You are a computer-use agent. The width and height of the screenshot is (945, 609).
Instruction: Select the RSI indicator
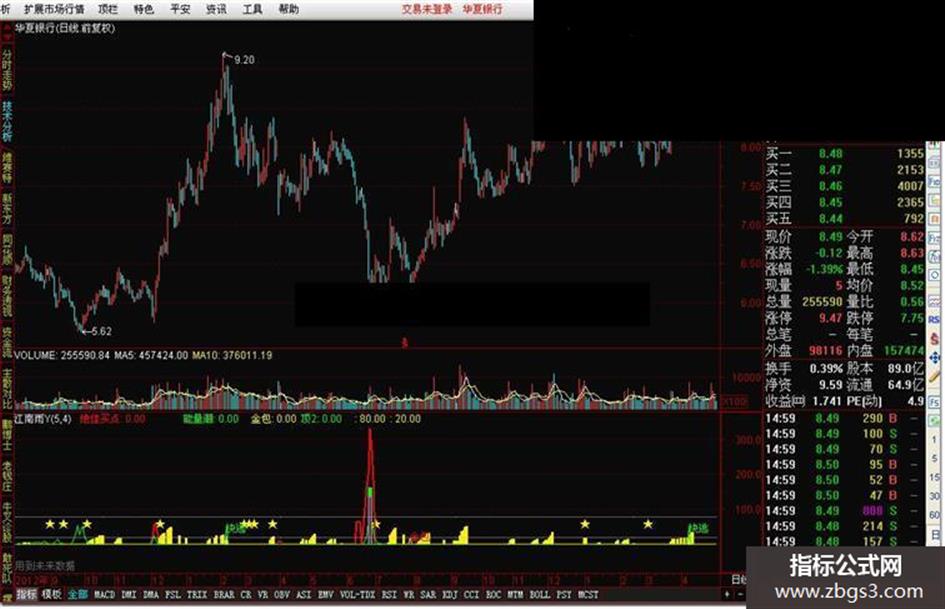pyautogui.click(x=389, y=595)
